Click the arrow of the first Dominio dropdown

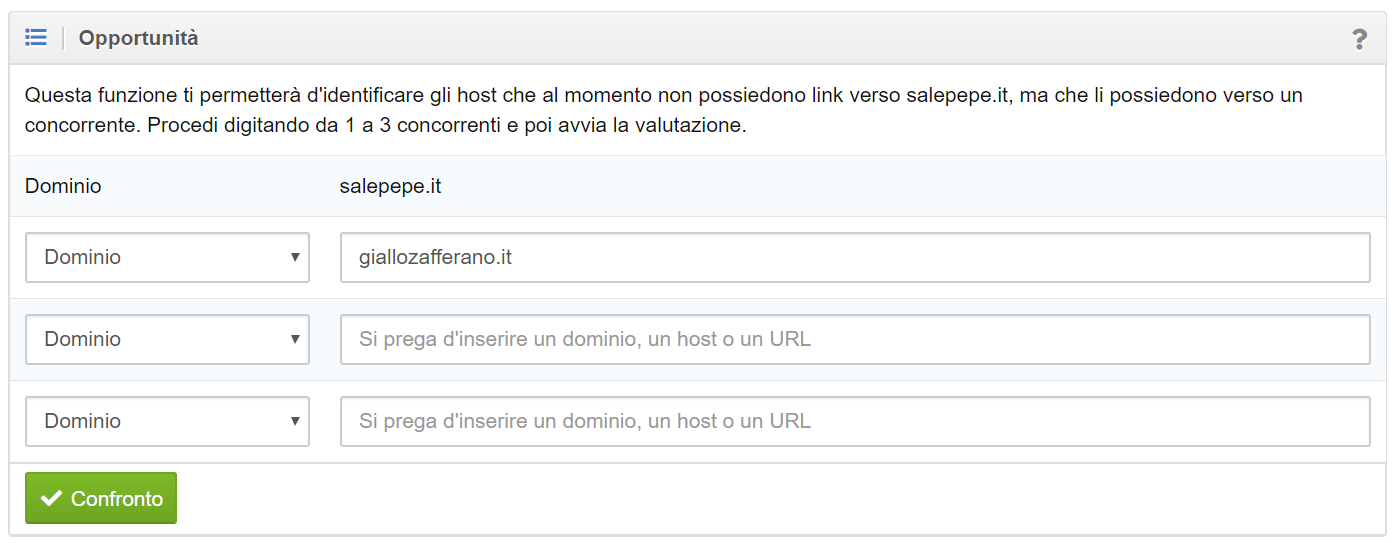tap(295, 257)
